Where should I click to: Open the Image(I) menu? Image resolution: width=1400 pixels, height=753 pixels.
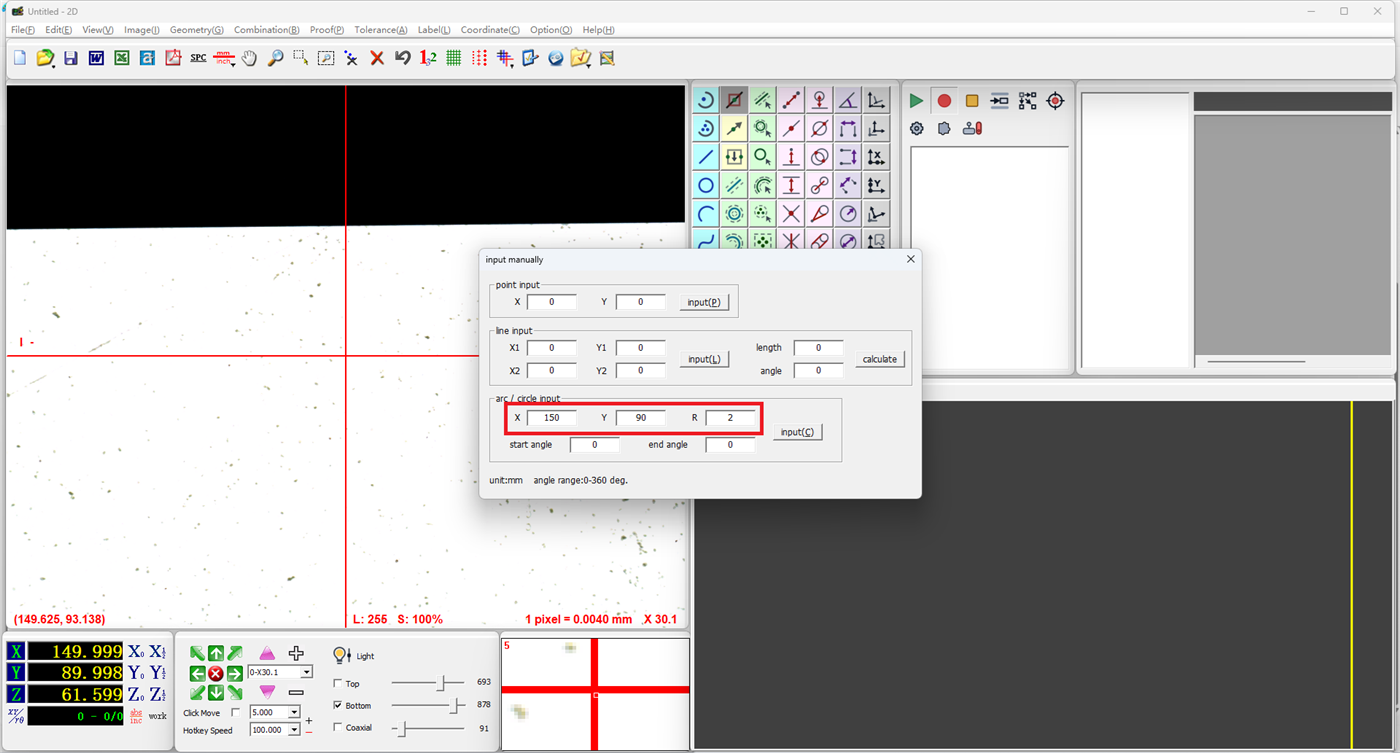tap(142, 30)
